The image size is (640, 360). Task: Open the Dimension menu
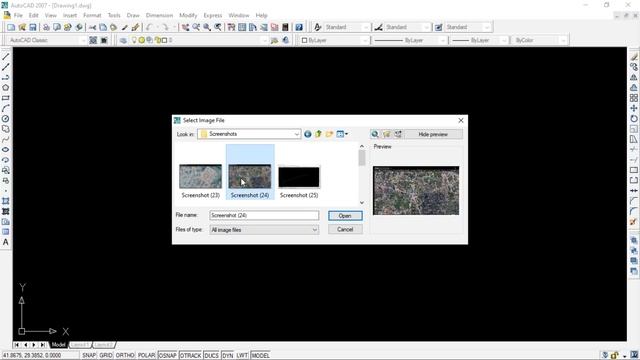click(x=160, y=15)
